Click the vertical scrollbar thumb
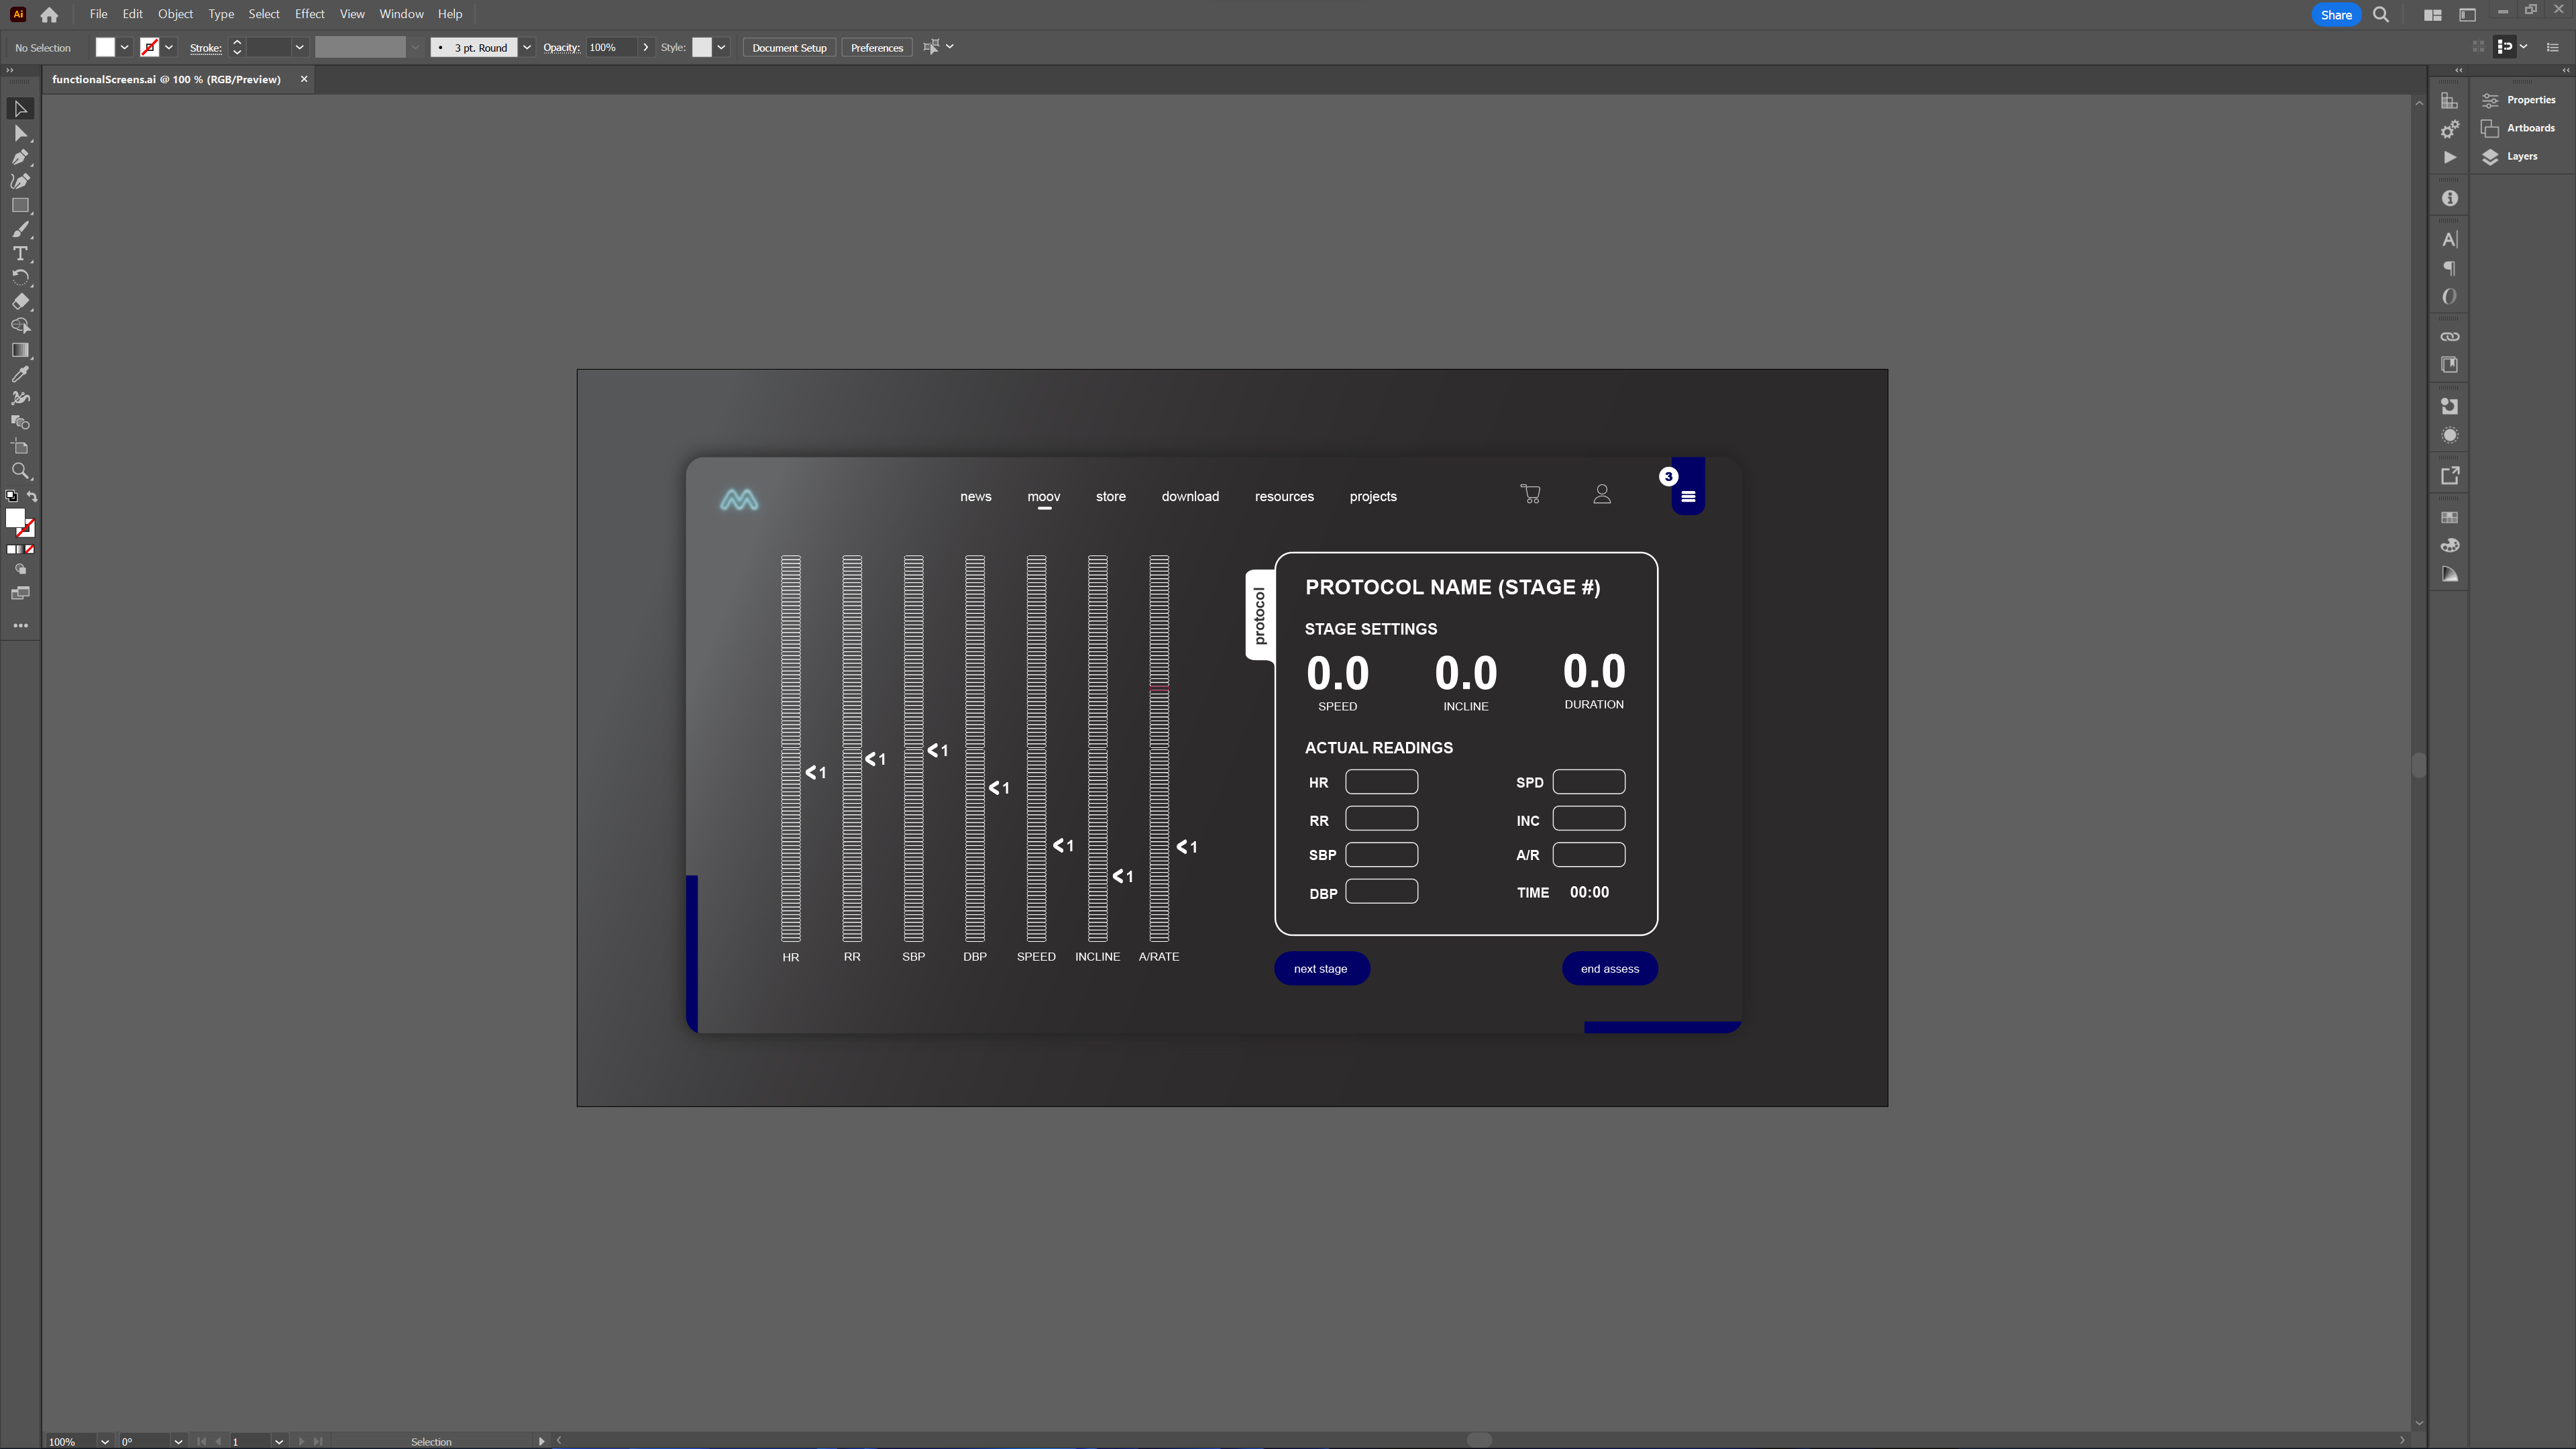 tap(2418, 765)
